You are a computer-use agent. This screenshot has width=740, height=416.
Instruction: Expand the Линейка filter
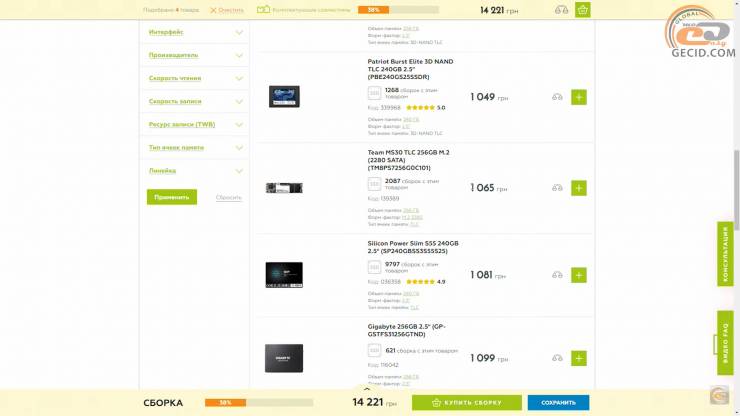click(x=195, y=171)
